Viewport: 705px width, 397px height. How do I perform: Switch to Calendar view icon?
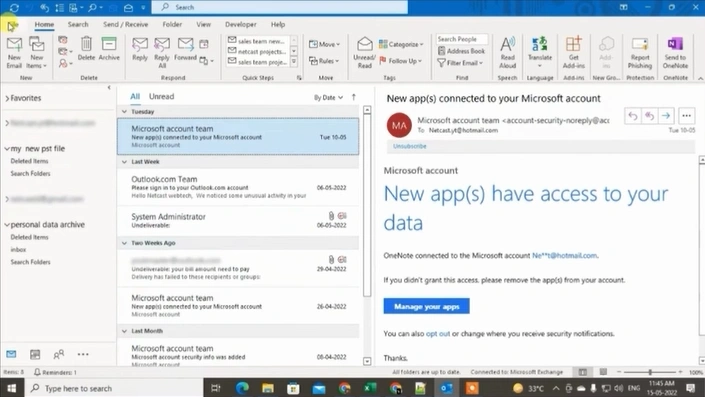click(x=35, y=354)
